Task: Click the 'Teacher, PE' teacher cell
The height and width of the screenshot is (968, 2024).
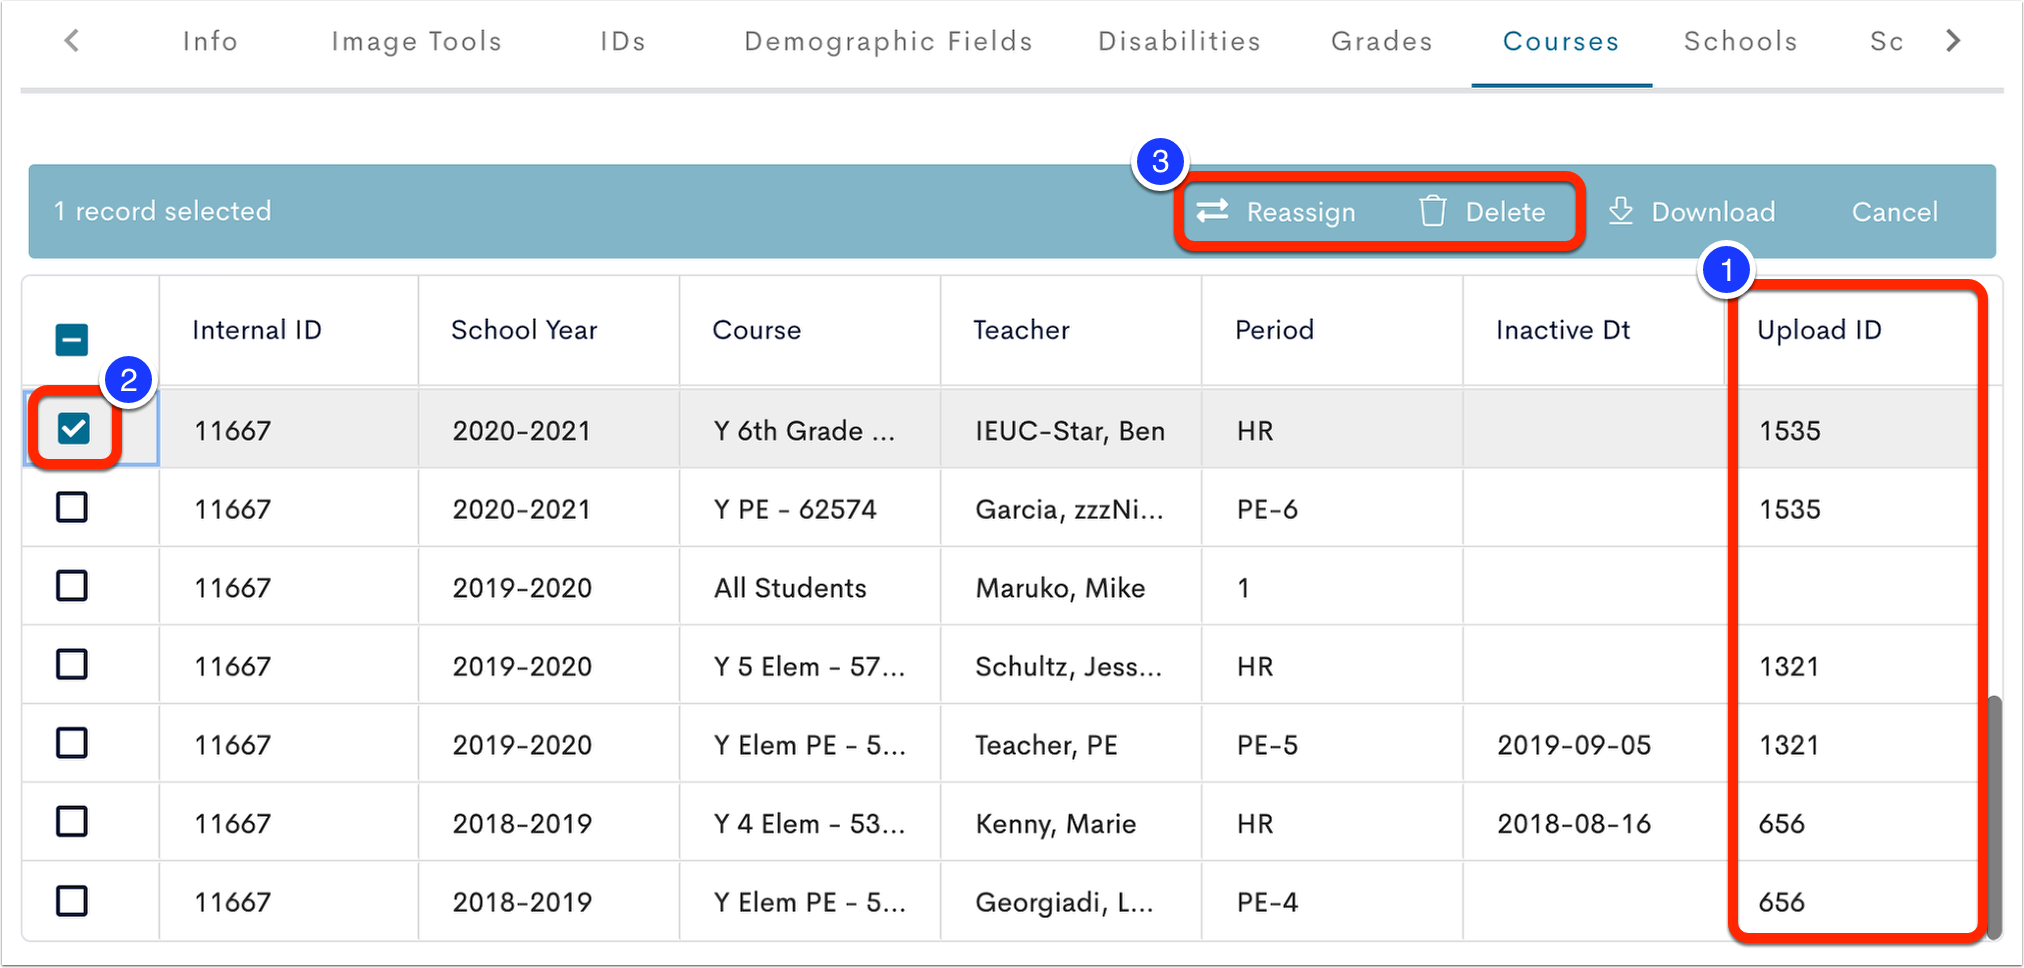Action: pos(1046,745)
